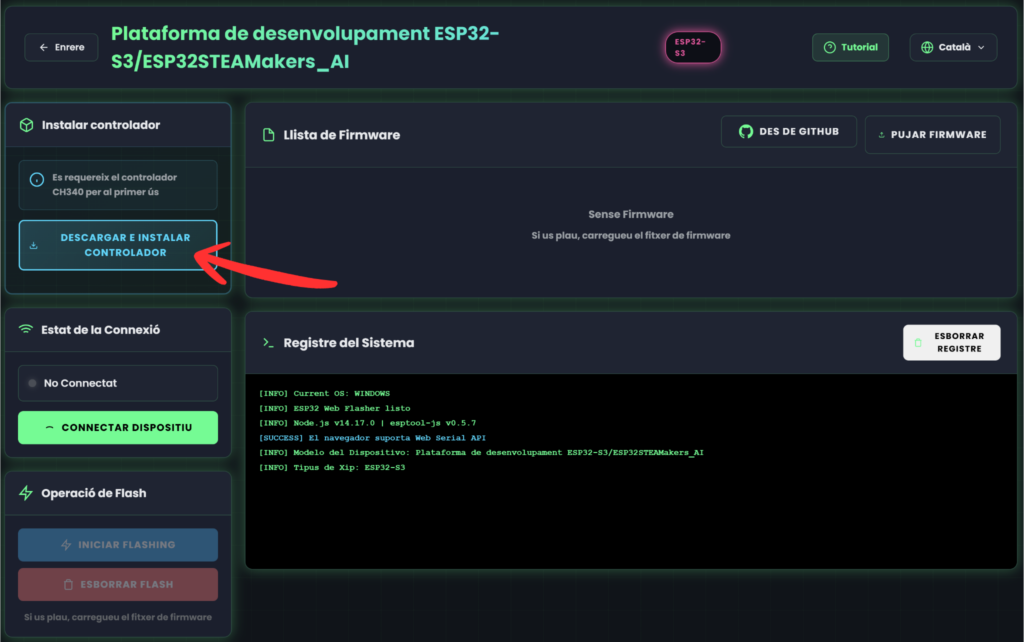Click the Wi-Fi icon beside Estat de la Connexió
The width and height of the screenshot is (1024, 642).
point(27,330)
